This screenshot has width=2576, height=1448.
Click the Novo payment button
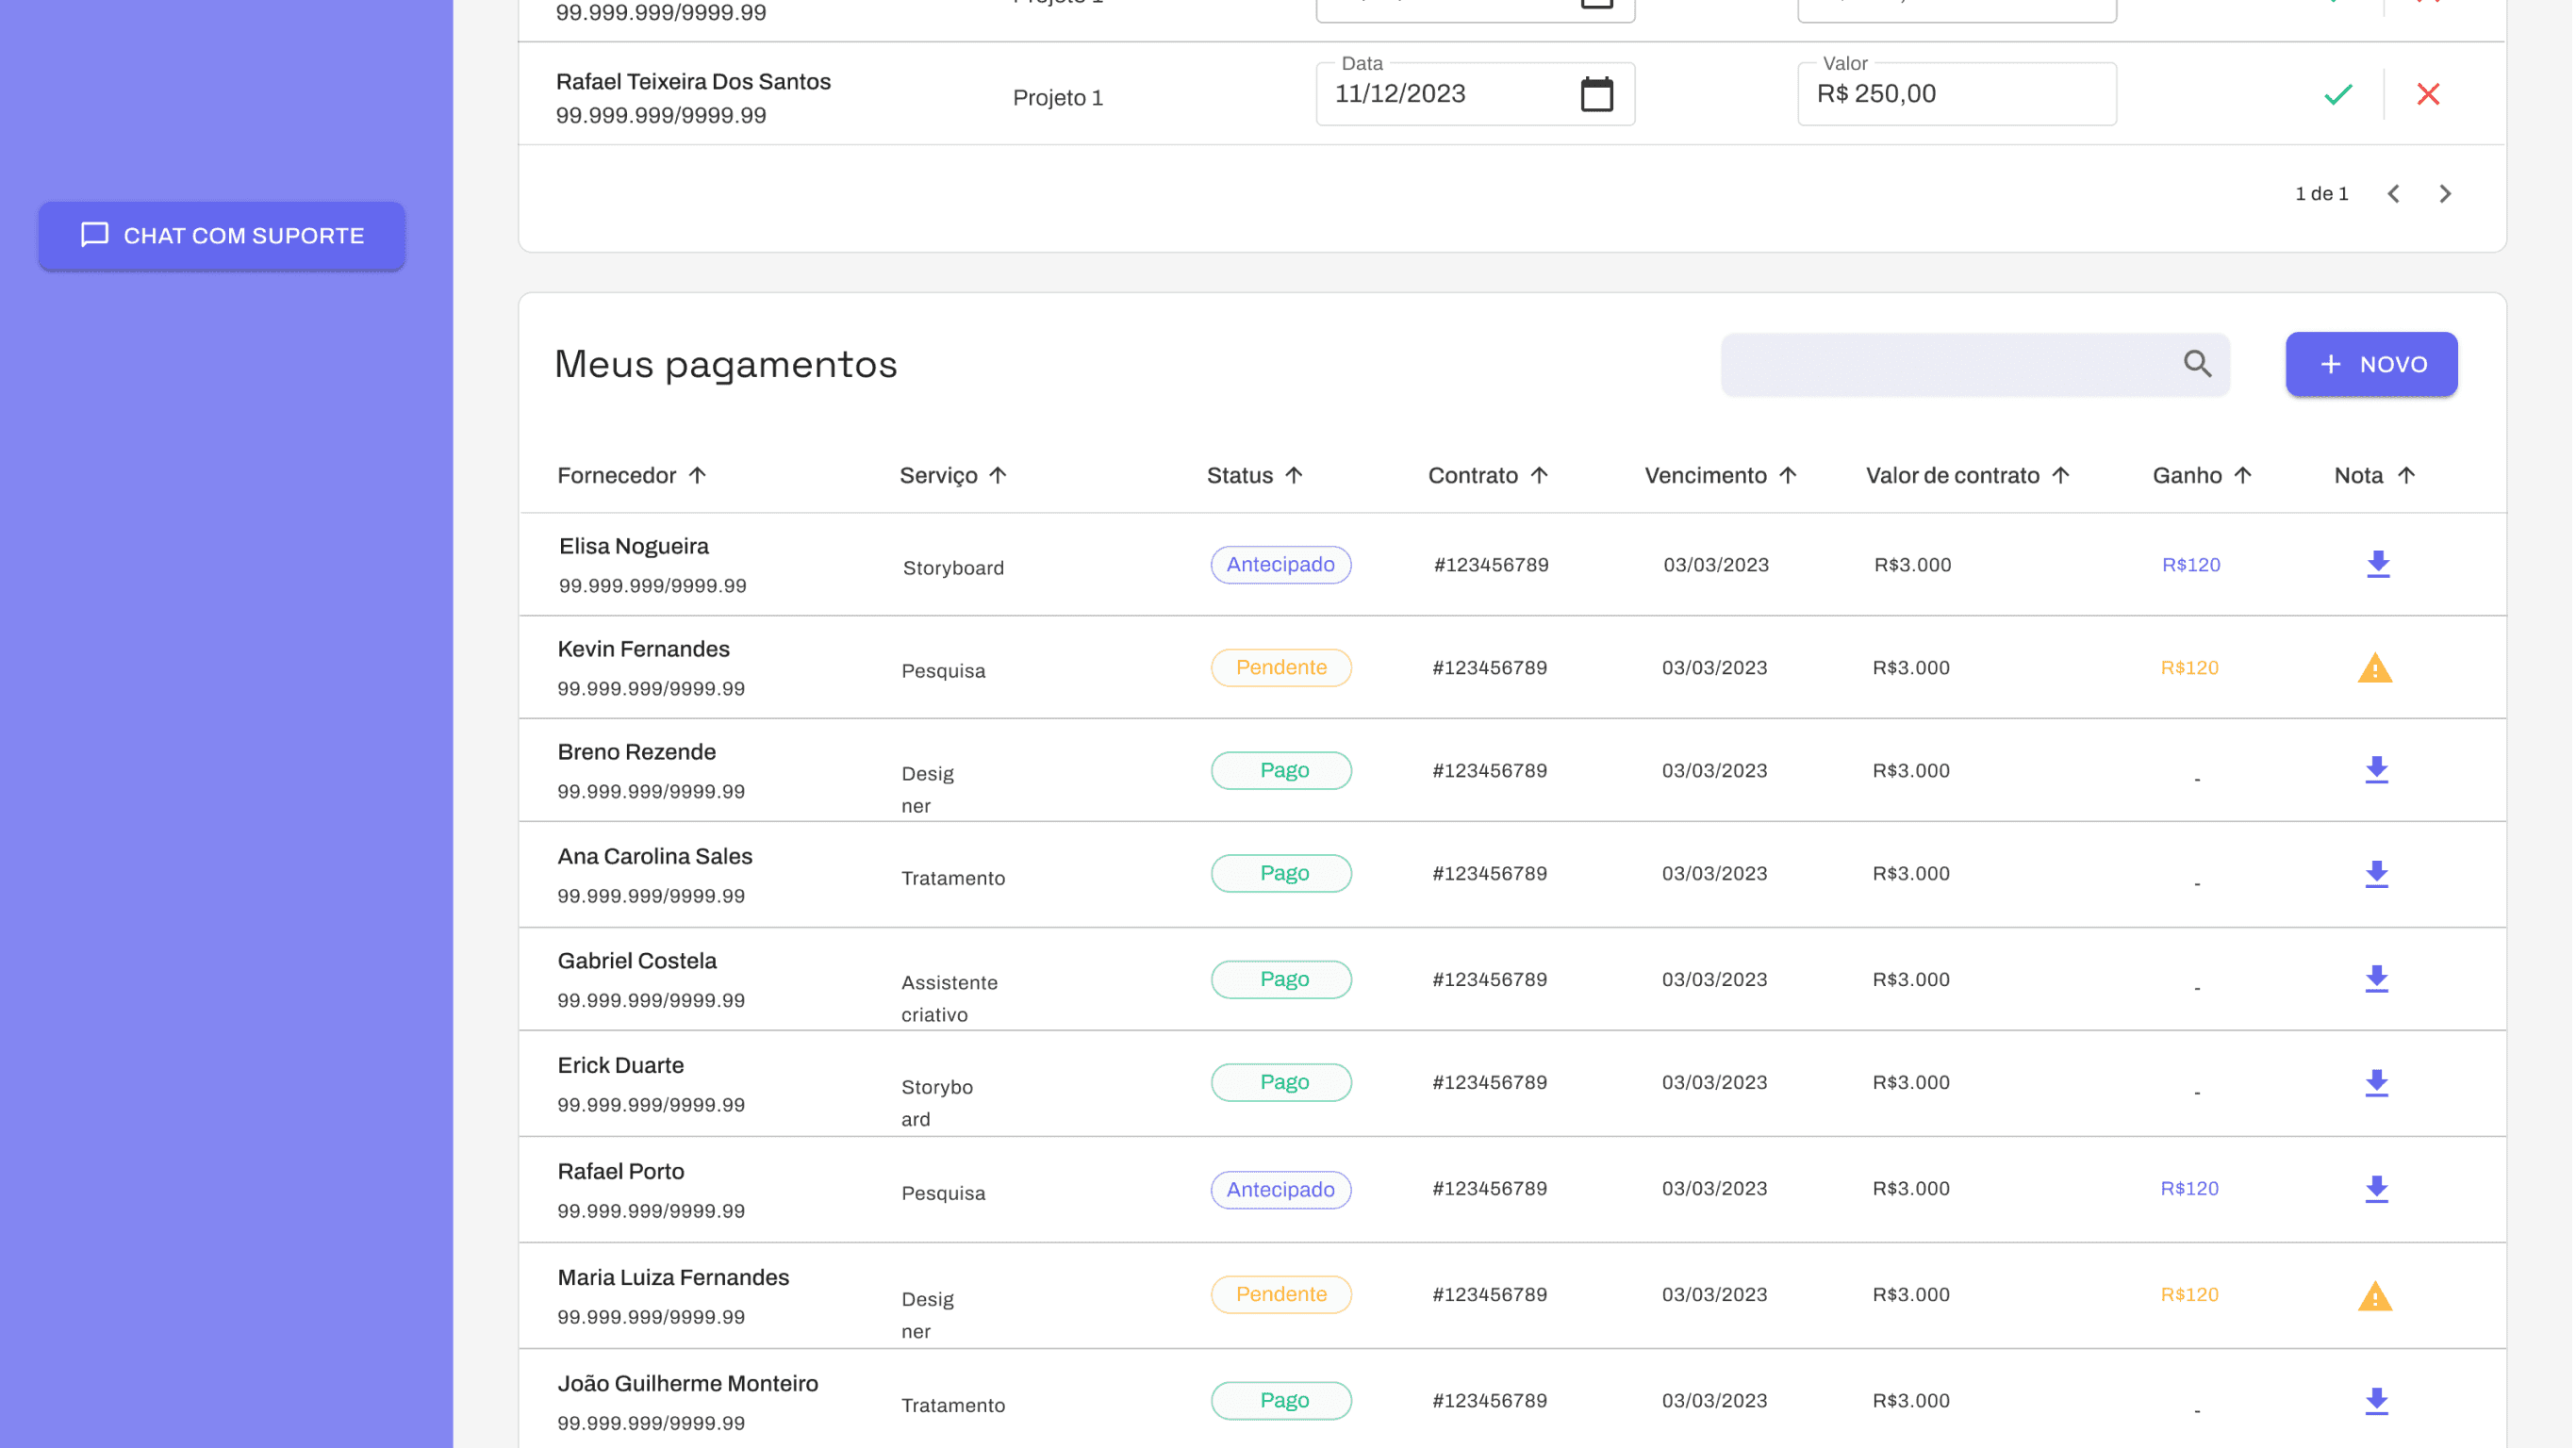point(2371,364)
